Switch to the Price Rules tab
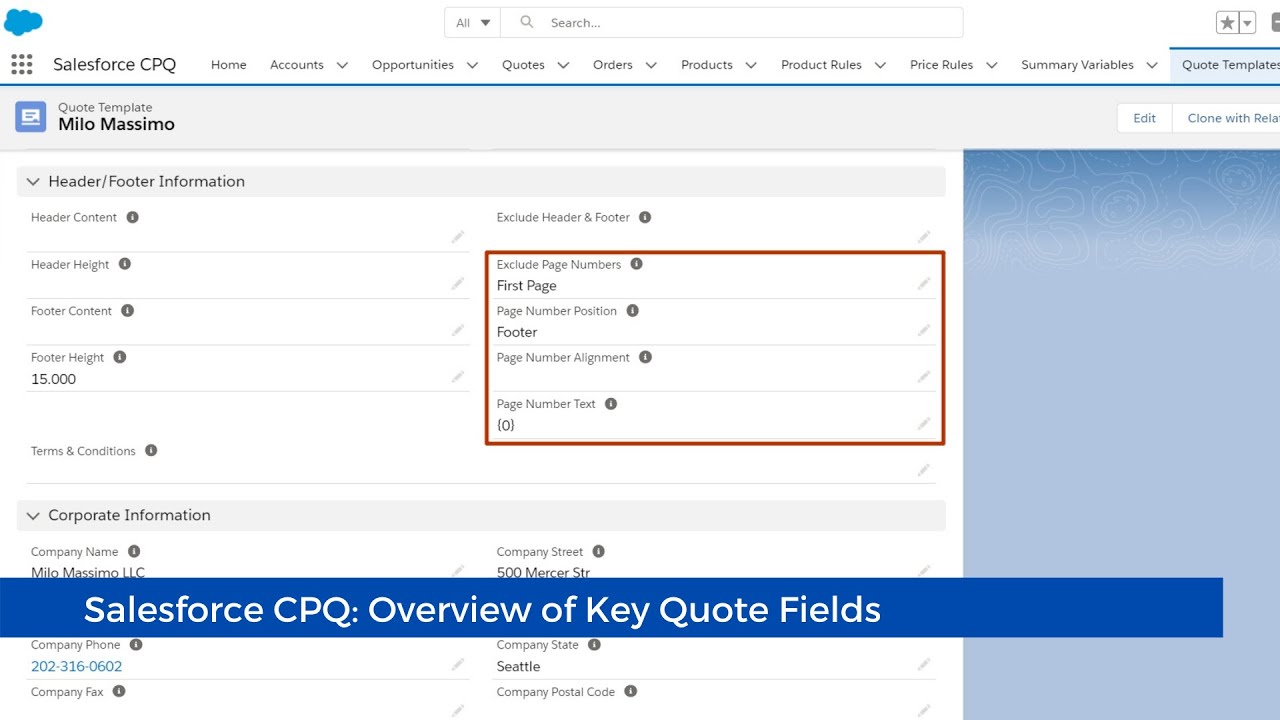The image size is (1280, 720). pyautogui.click(x=941, y=64)
